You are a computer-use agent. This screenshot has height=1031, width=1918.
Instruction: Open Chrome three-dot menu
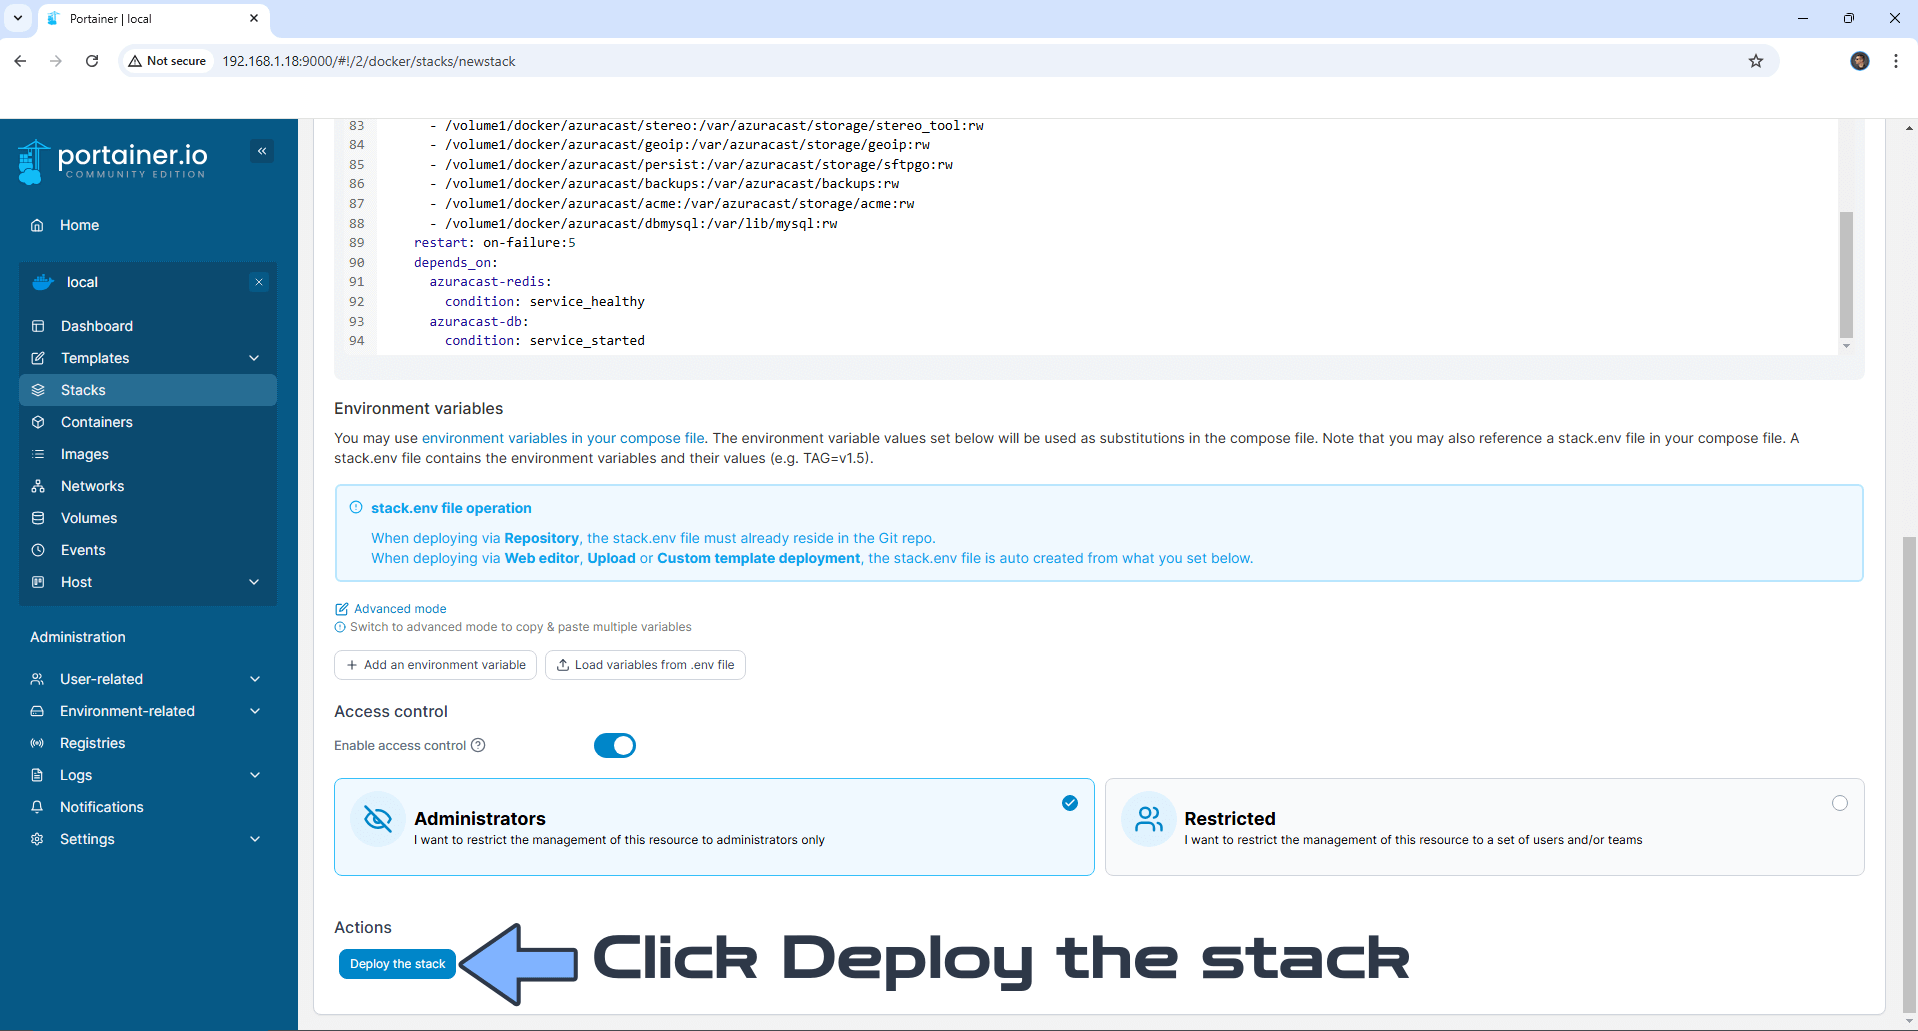pos(1896,61)
